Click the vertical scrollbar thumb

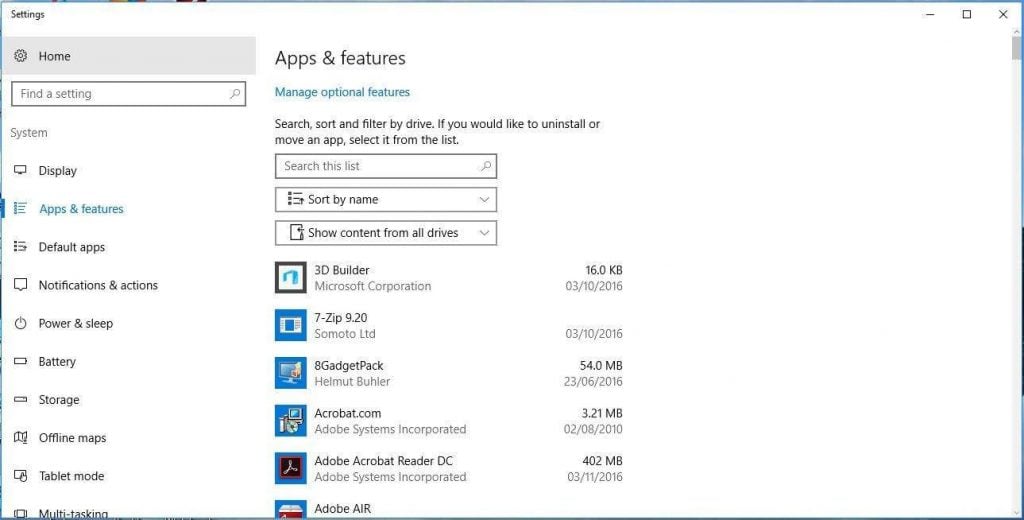click(1016, 49)
